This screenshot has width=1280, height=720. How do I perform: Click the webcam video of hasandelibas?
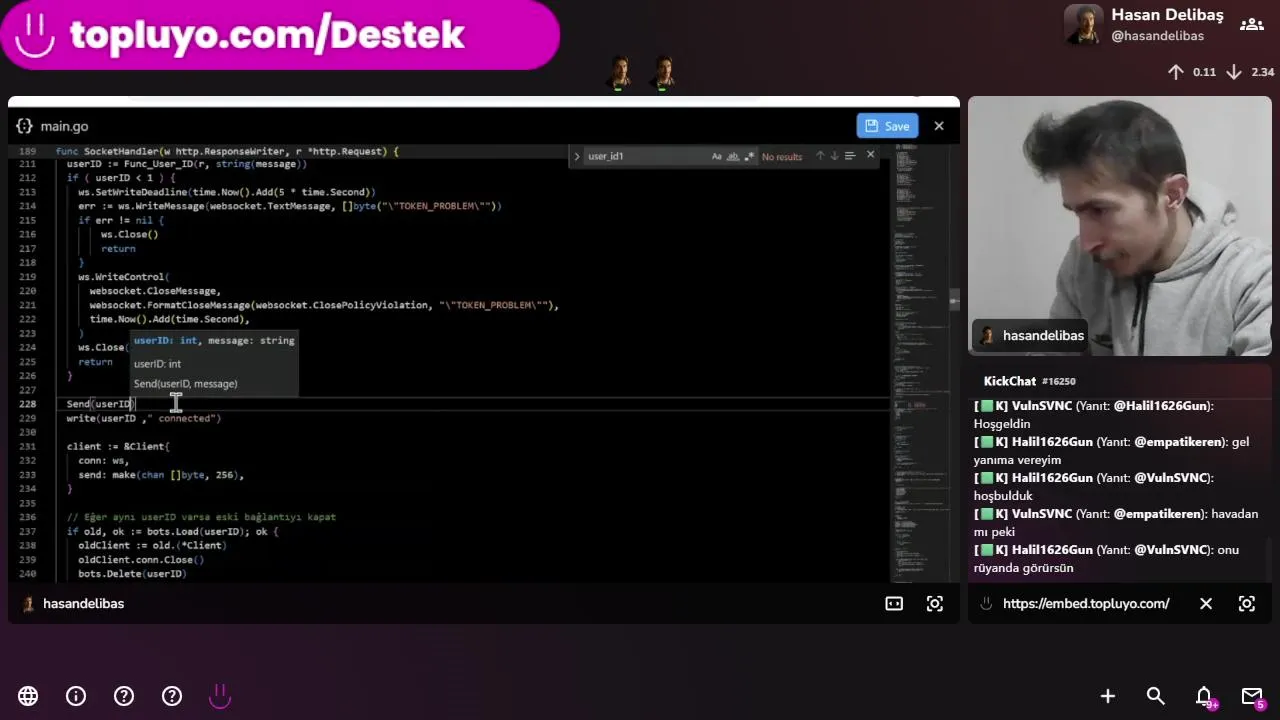tap(1120, 226)
